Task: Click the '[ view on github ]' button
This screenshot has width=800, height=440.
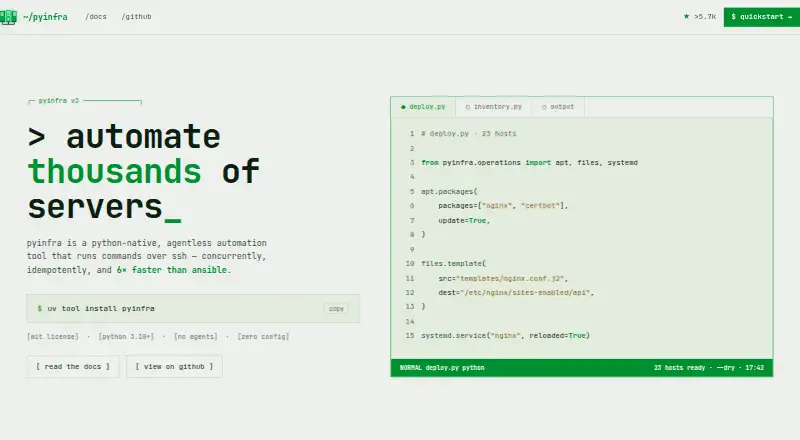Action: [x=174, y=366]
